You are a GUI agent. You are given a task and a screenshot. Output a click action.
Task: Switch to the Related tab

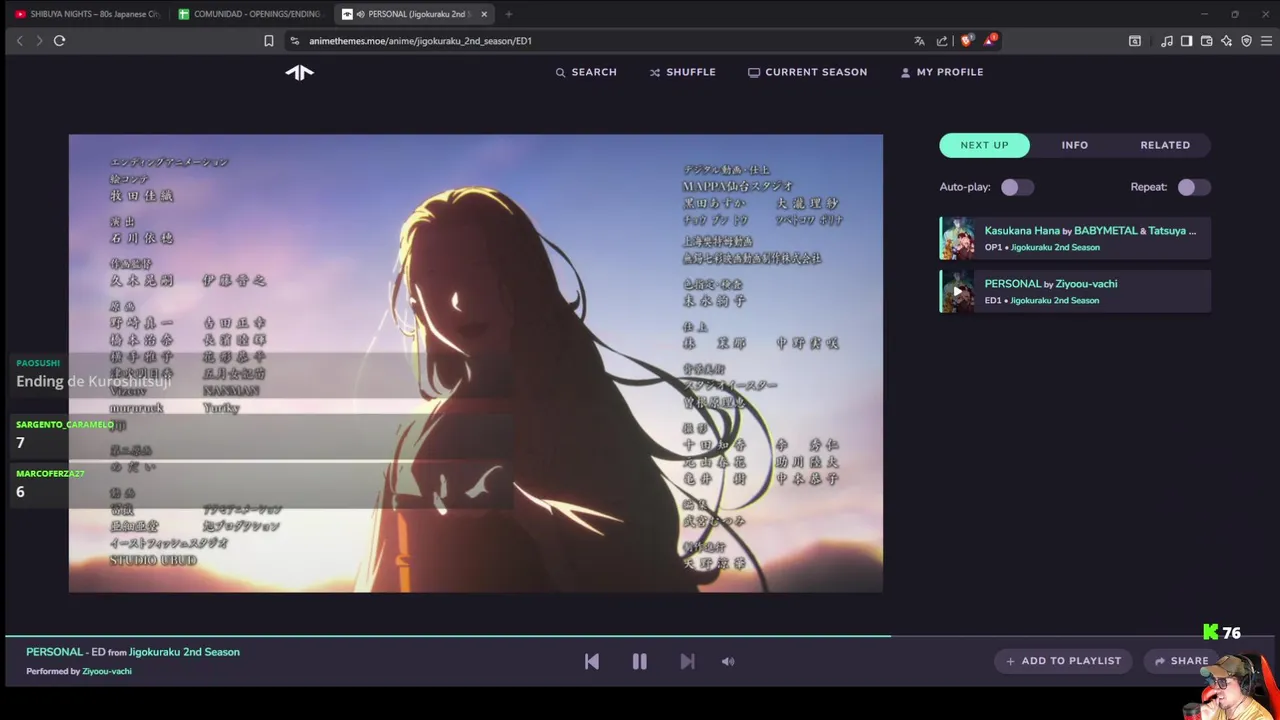click(1165, 145)
